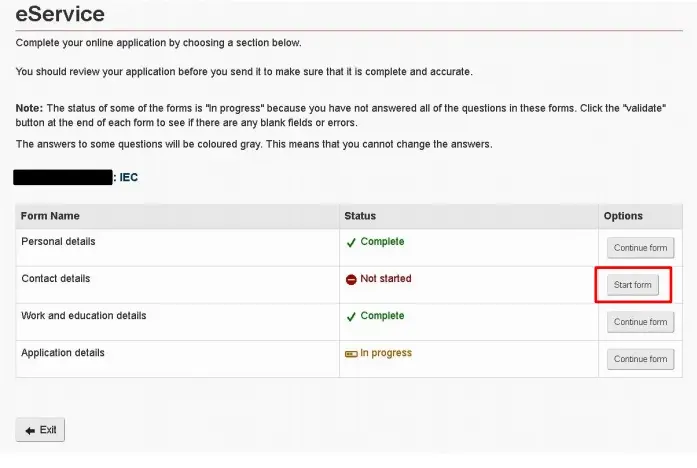Click the left arrow icon in Exit

point(30,431)
